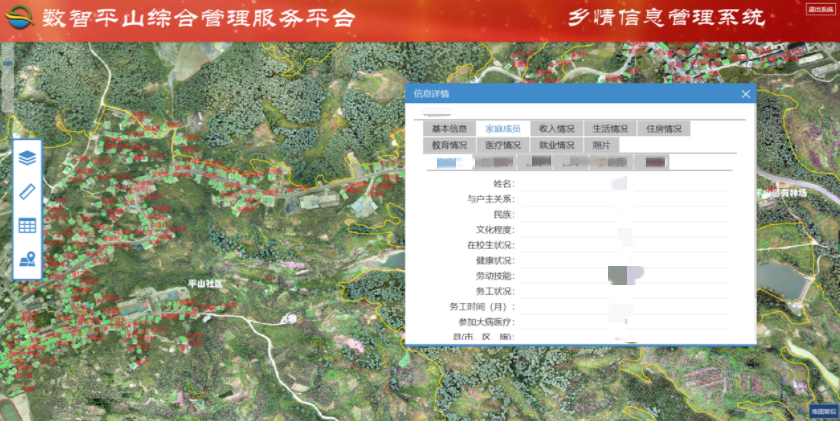
Task: Click the platform logo in header
Action: pyautogui.click(x=19, y=17)
